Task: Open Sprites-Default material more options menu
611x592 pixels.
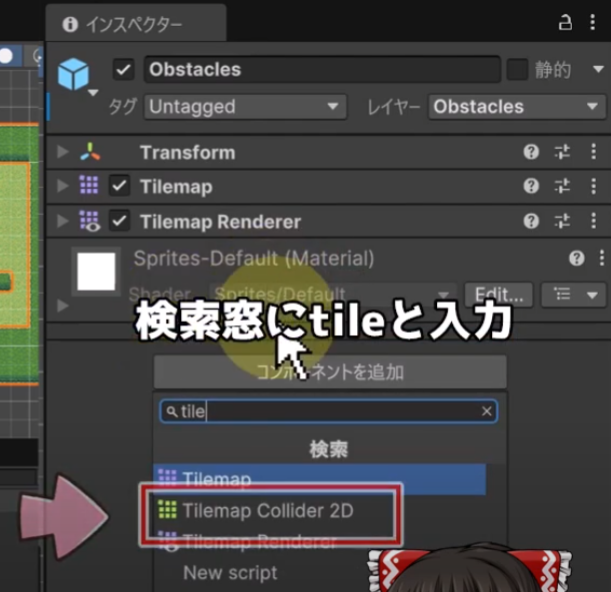Action: (602, 258)
